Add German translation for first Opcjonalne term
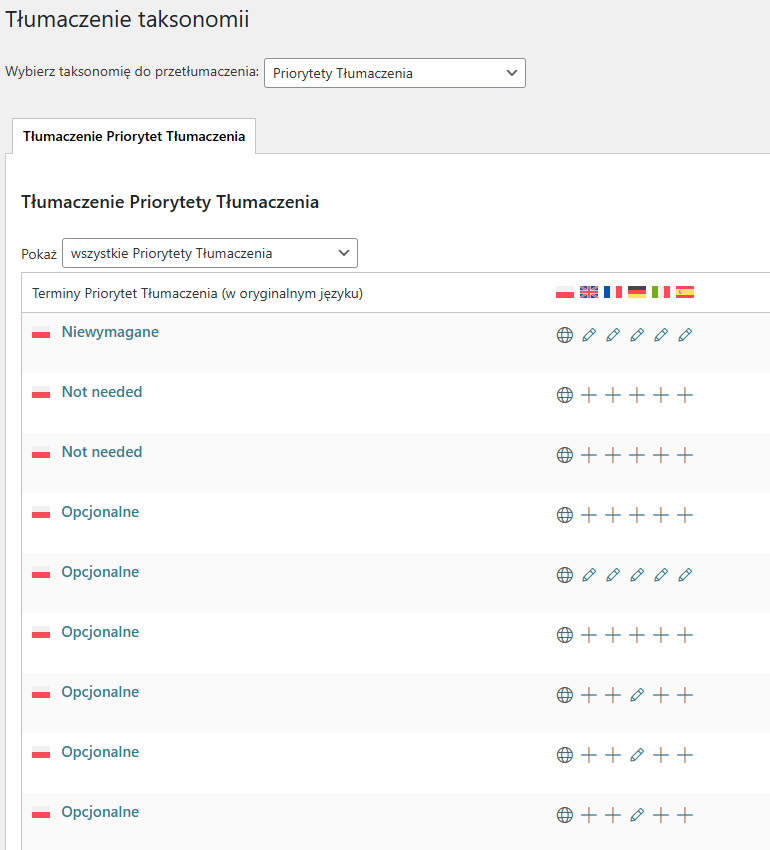The width and height of the screenshot is (770, 850). (x=637, y=515)
